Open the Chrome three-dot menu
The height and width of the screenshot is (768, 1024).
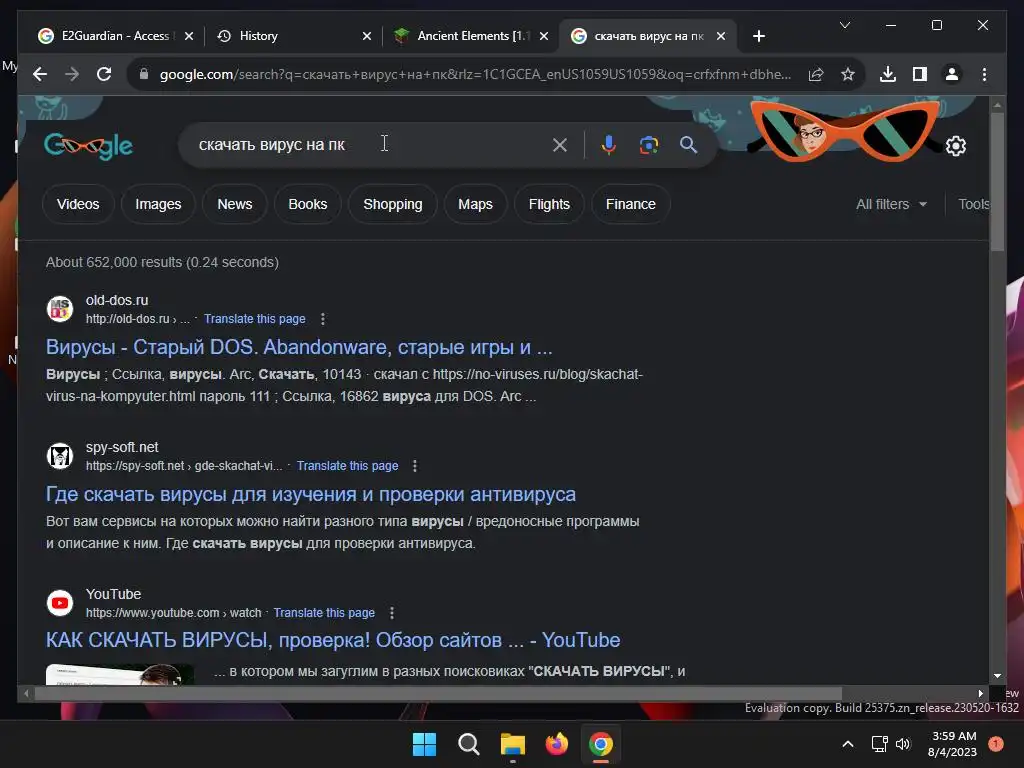(984, 74)
